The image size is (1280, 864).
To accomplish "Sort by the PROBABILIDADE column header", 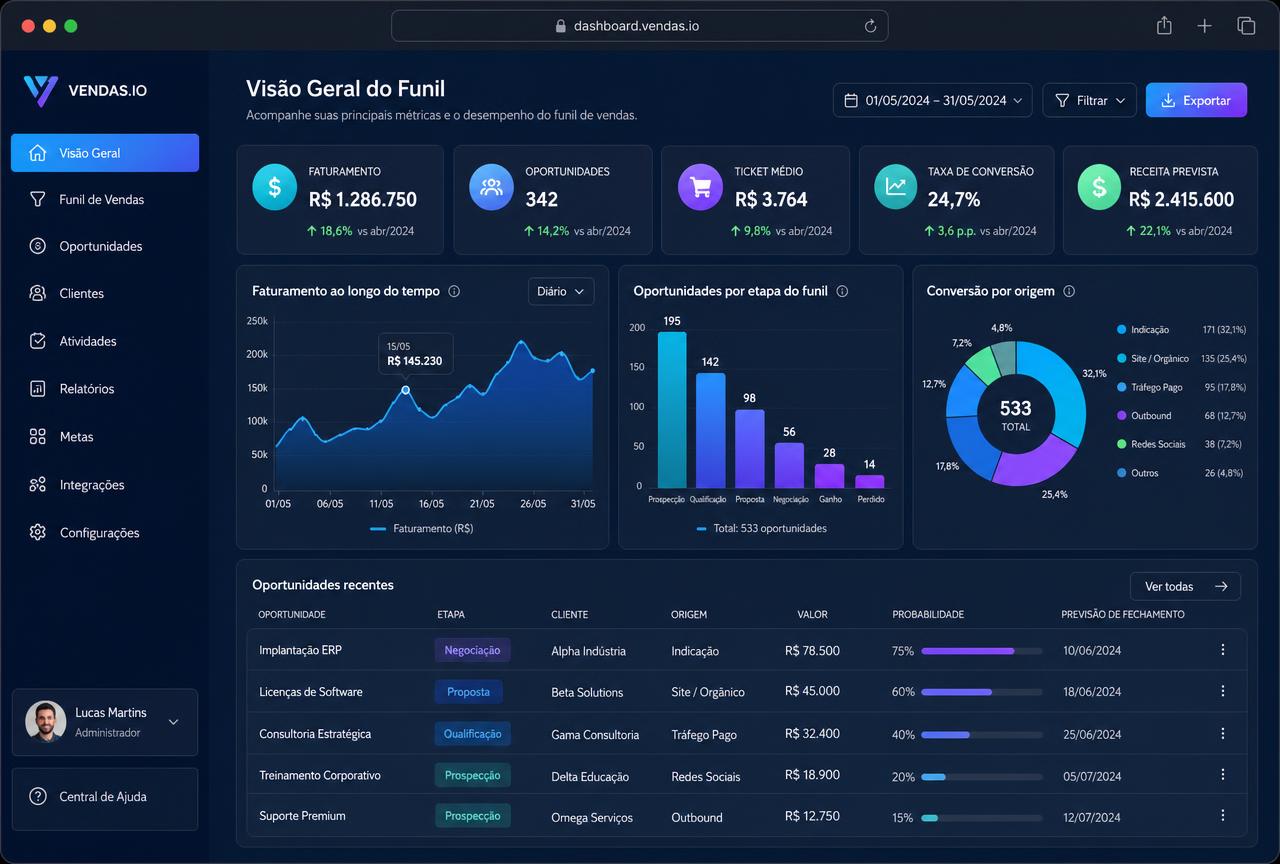I will tap(928, 614).
